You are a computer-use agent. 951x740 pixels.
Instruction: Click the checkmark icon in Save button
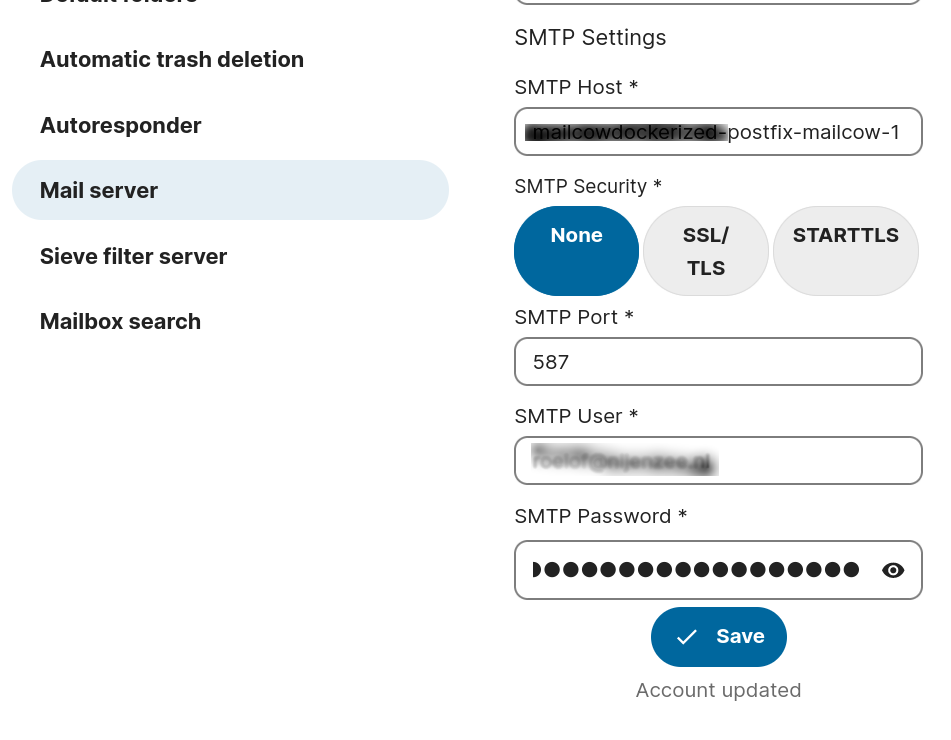click(x=687, y=637)
